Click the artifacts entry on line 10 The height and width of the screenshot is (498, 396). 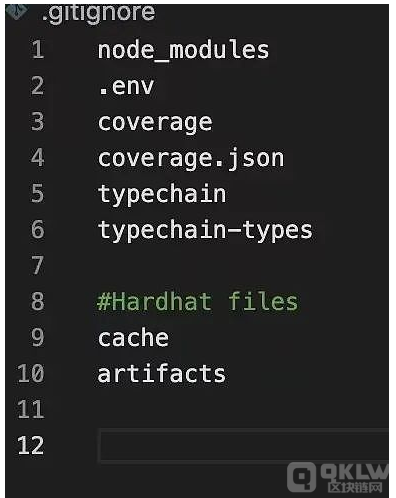point(162,374)
